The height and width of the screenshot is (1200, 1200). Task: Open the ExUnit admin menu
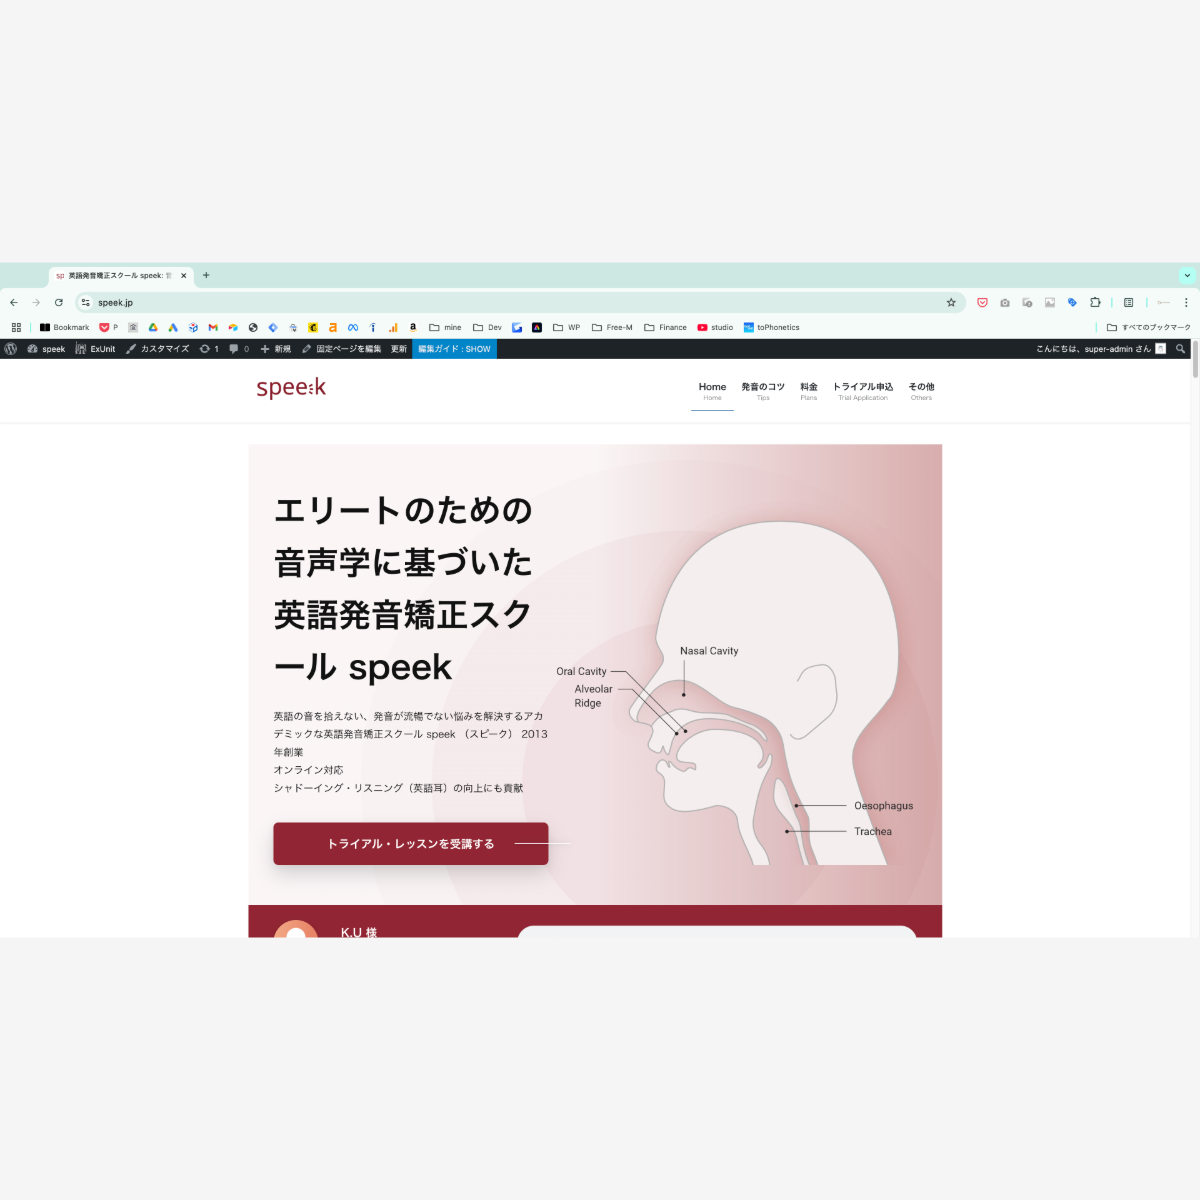pyautogui.click(x=95, y=349)
